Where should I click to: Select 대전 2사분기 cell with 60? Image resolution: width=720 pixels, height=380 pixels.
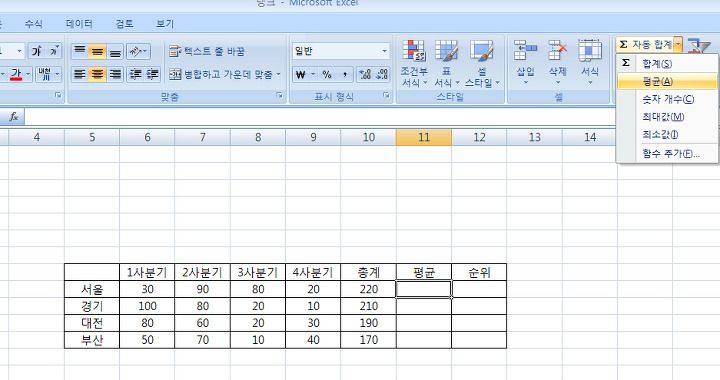[202, 323]
